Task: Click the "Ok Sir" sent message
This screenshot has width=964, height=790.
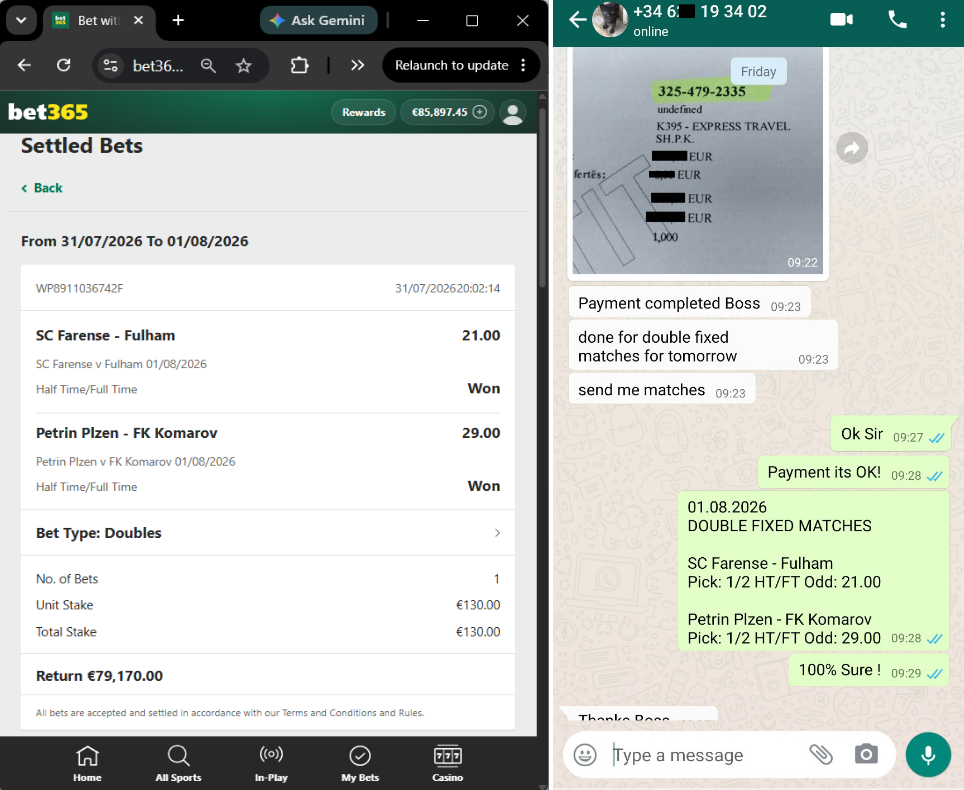Action: (891, 435)
